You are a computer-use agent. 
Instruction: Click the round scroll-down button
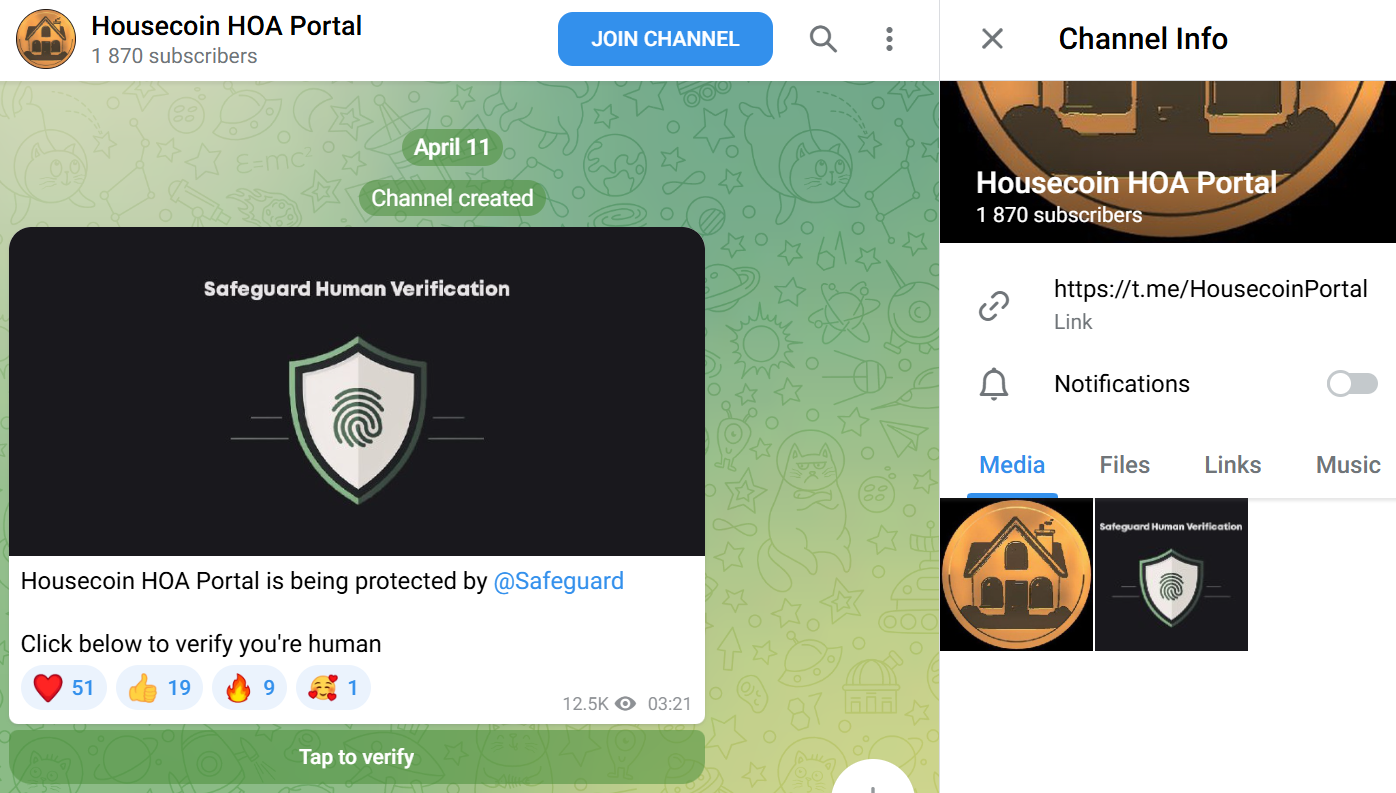(x=873, y=776)
